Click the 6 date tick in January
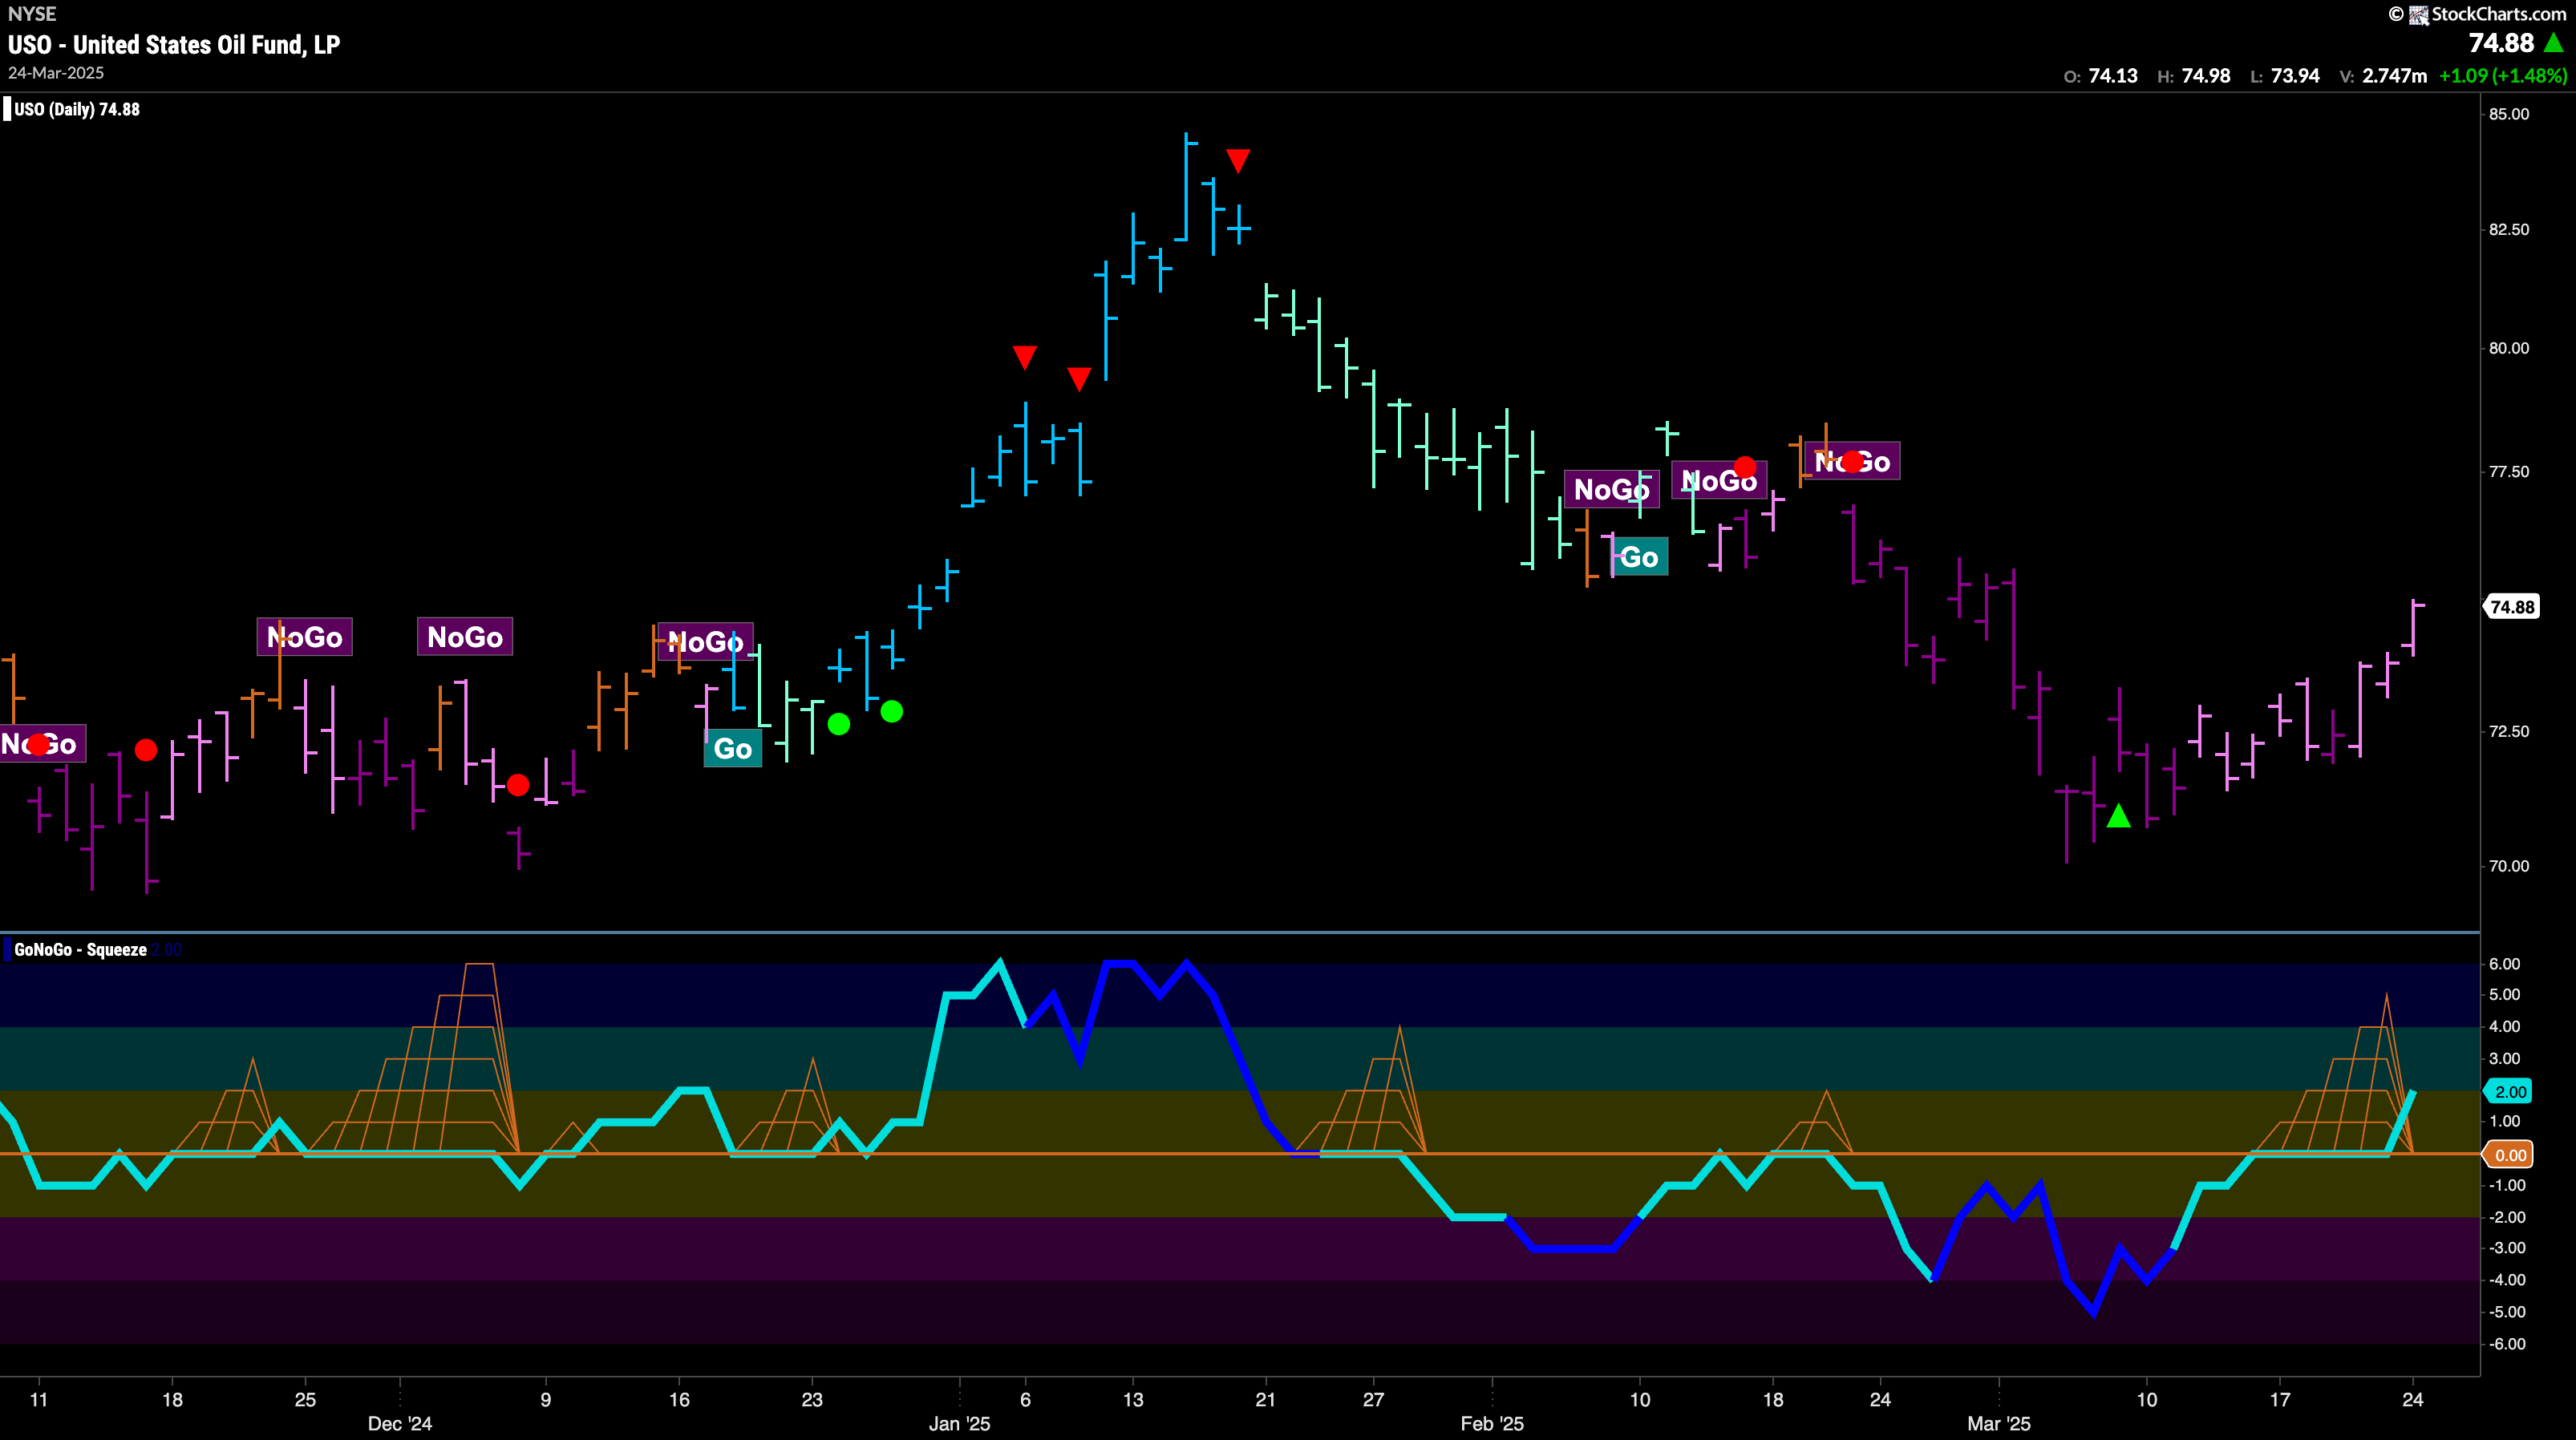Screen dimensions: 2576x1440 click(1026, 1399)
